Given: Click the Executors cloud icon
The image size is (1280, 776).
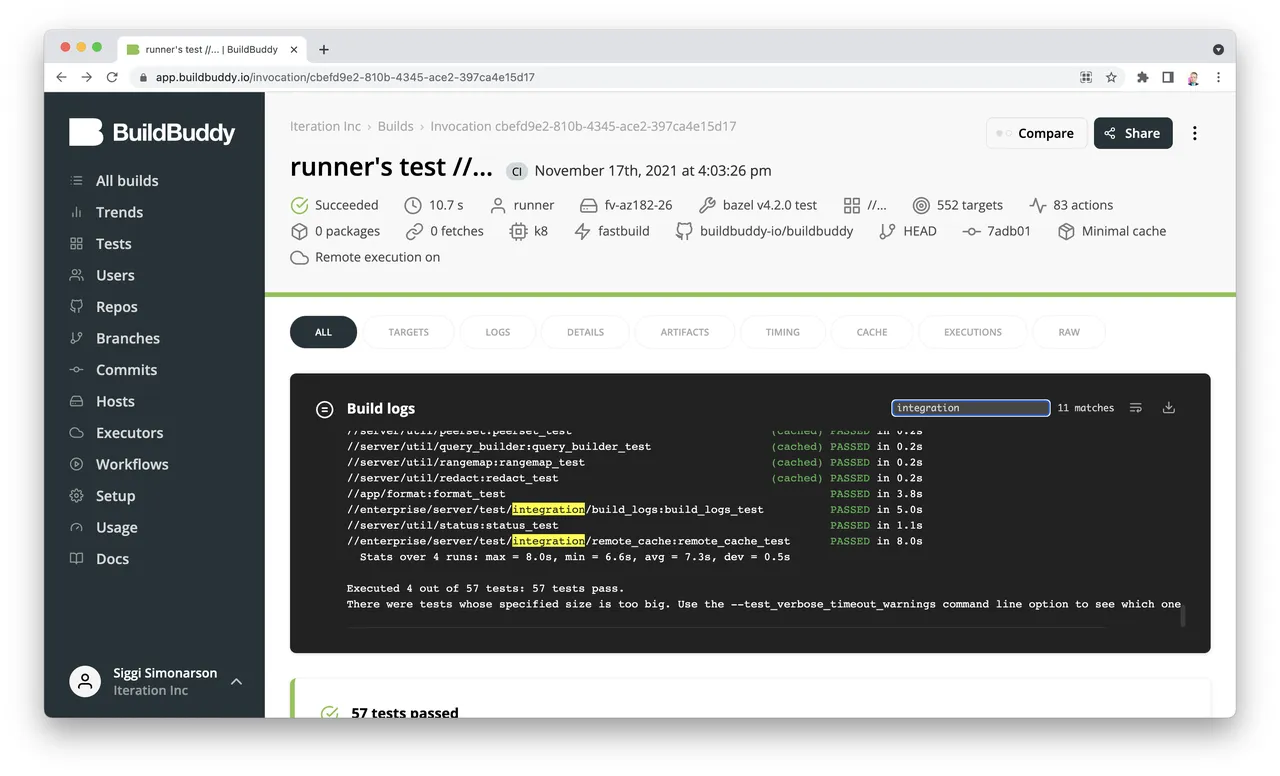Looking at the screenshot, I should tap(76, 433).
